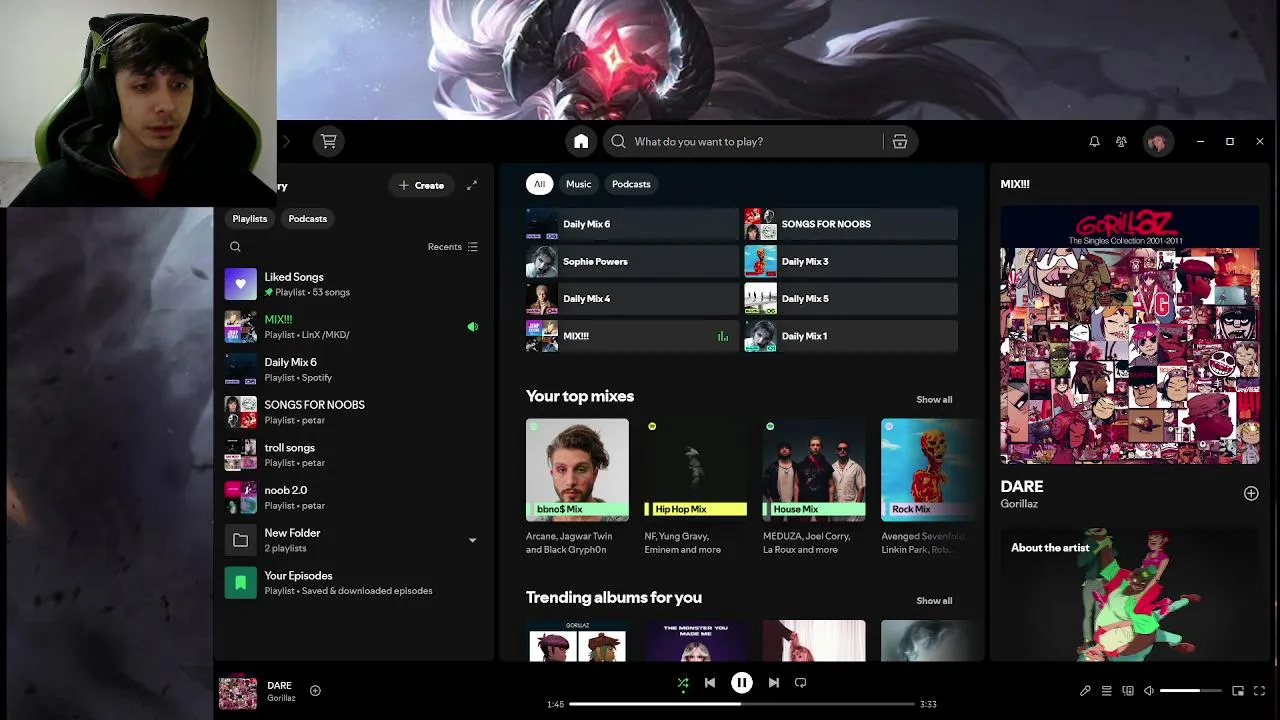Toggle shuffle playback
Viewport: 1280px width, 720px height.
[x=683, y=683]
